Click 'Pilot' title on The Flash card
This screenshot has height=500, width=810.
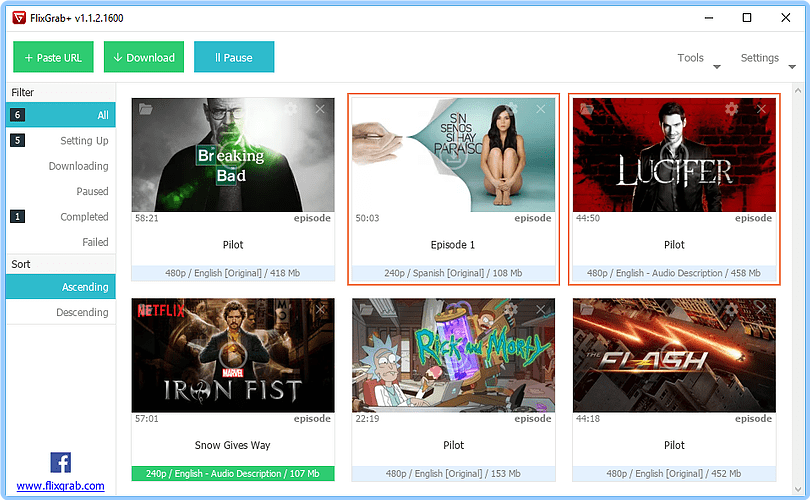(x=674, y=445)
